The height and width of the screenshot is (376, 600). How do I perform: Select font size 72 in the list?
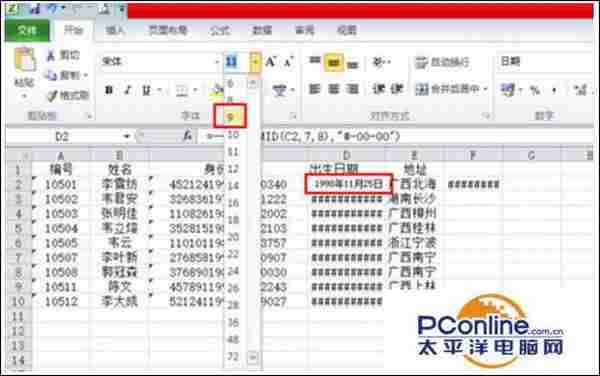coord(233,356)
